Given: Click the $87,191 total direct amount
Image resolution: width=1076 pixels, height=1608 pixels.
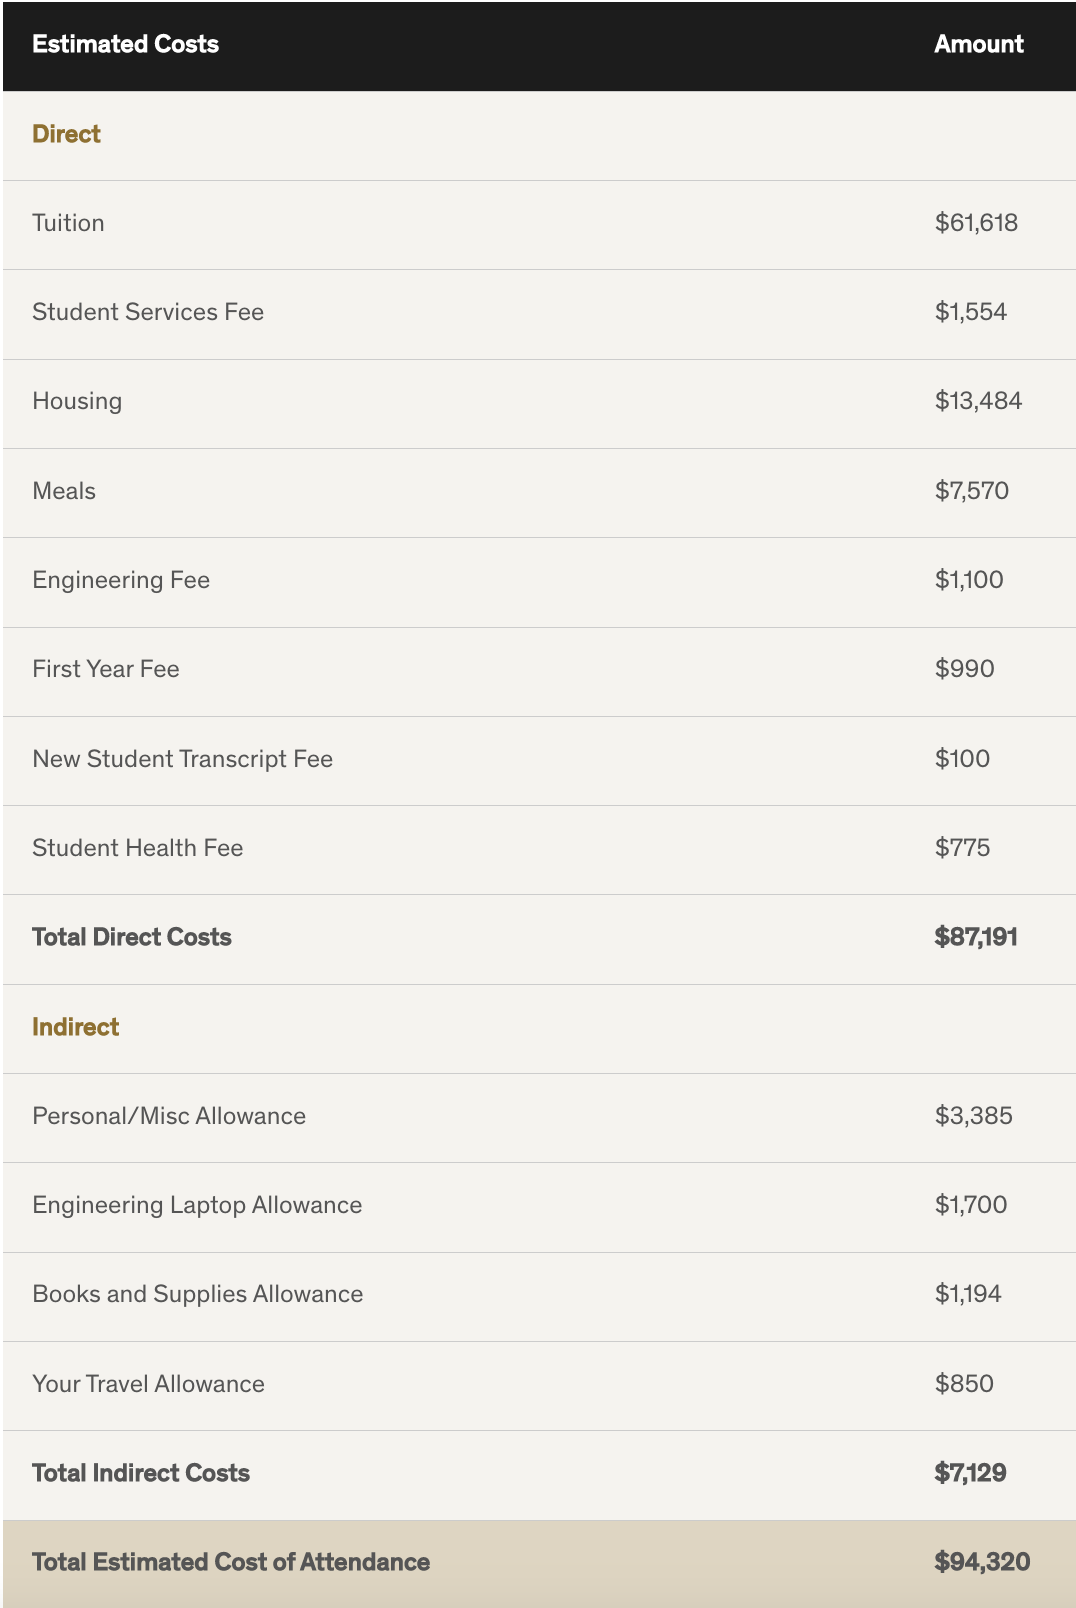Looking at the screenshot, I should (x=976, y=937).
